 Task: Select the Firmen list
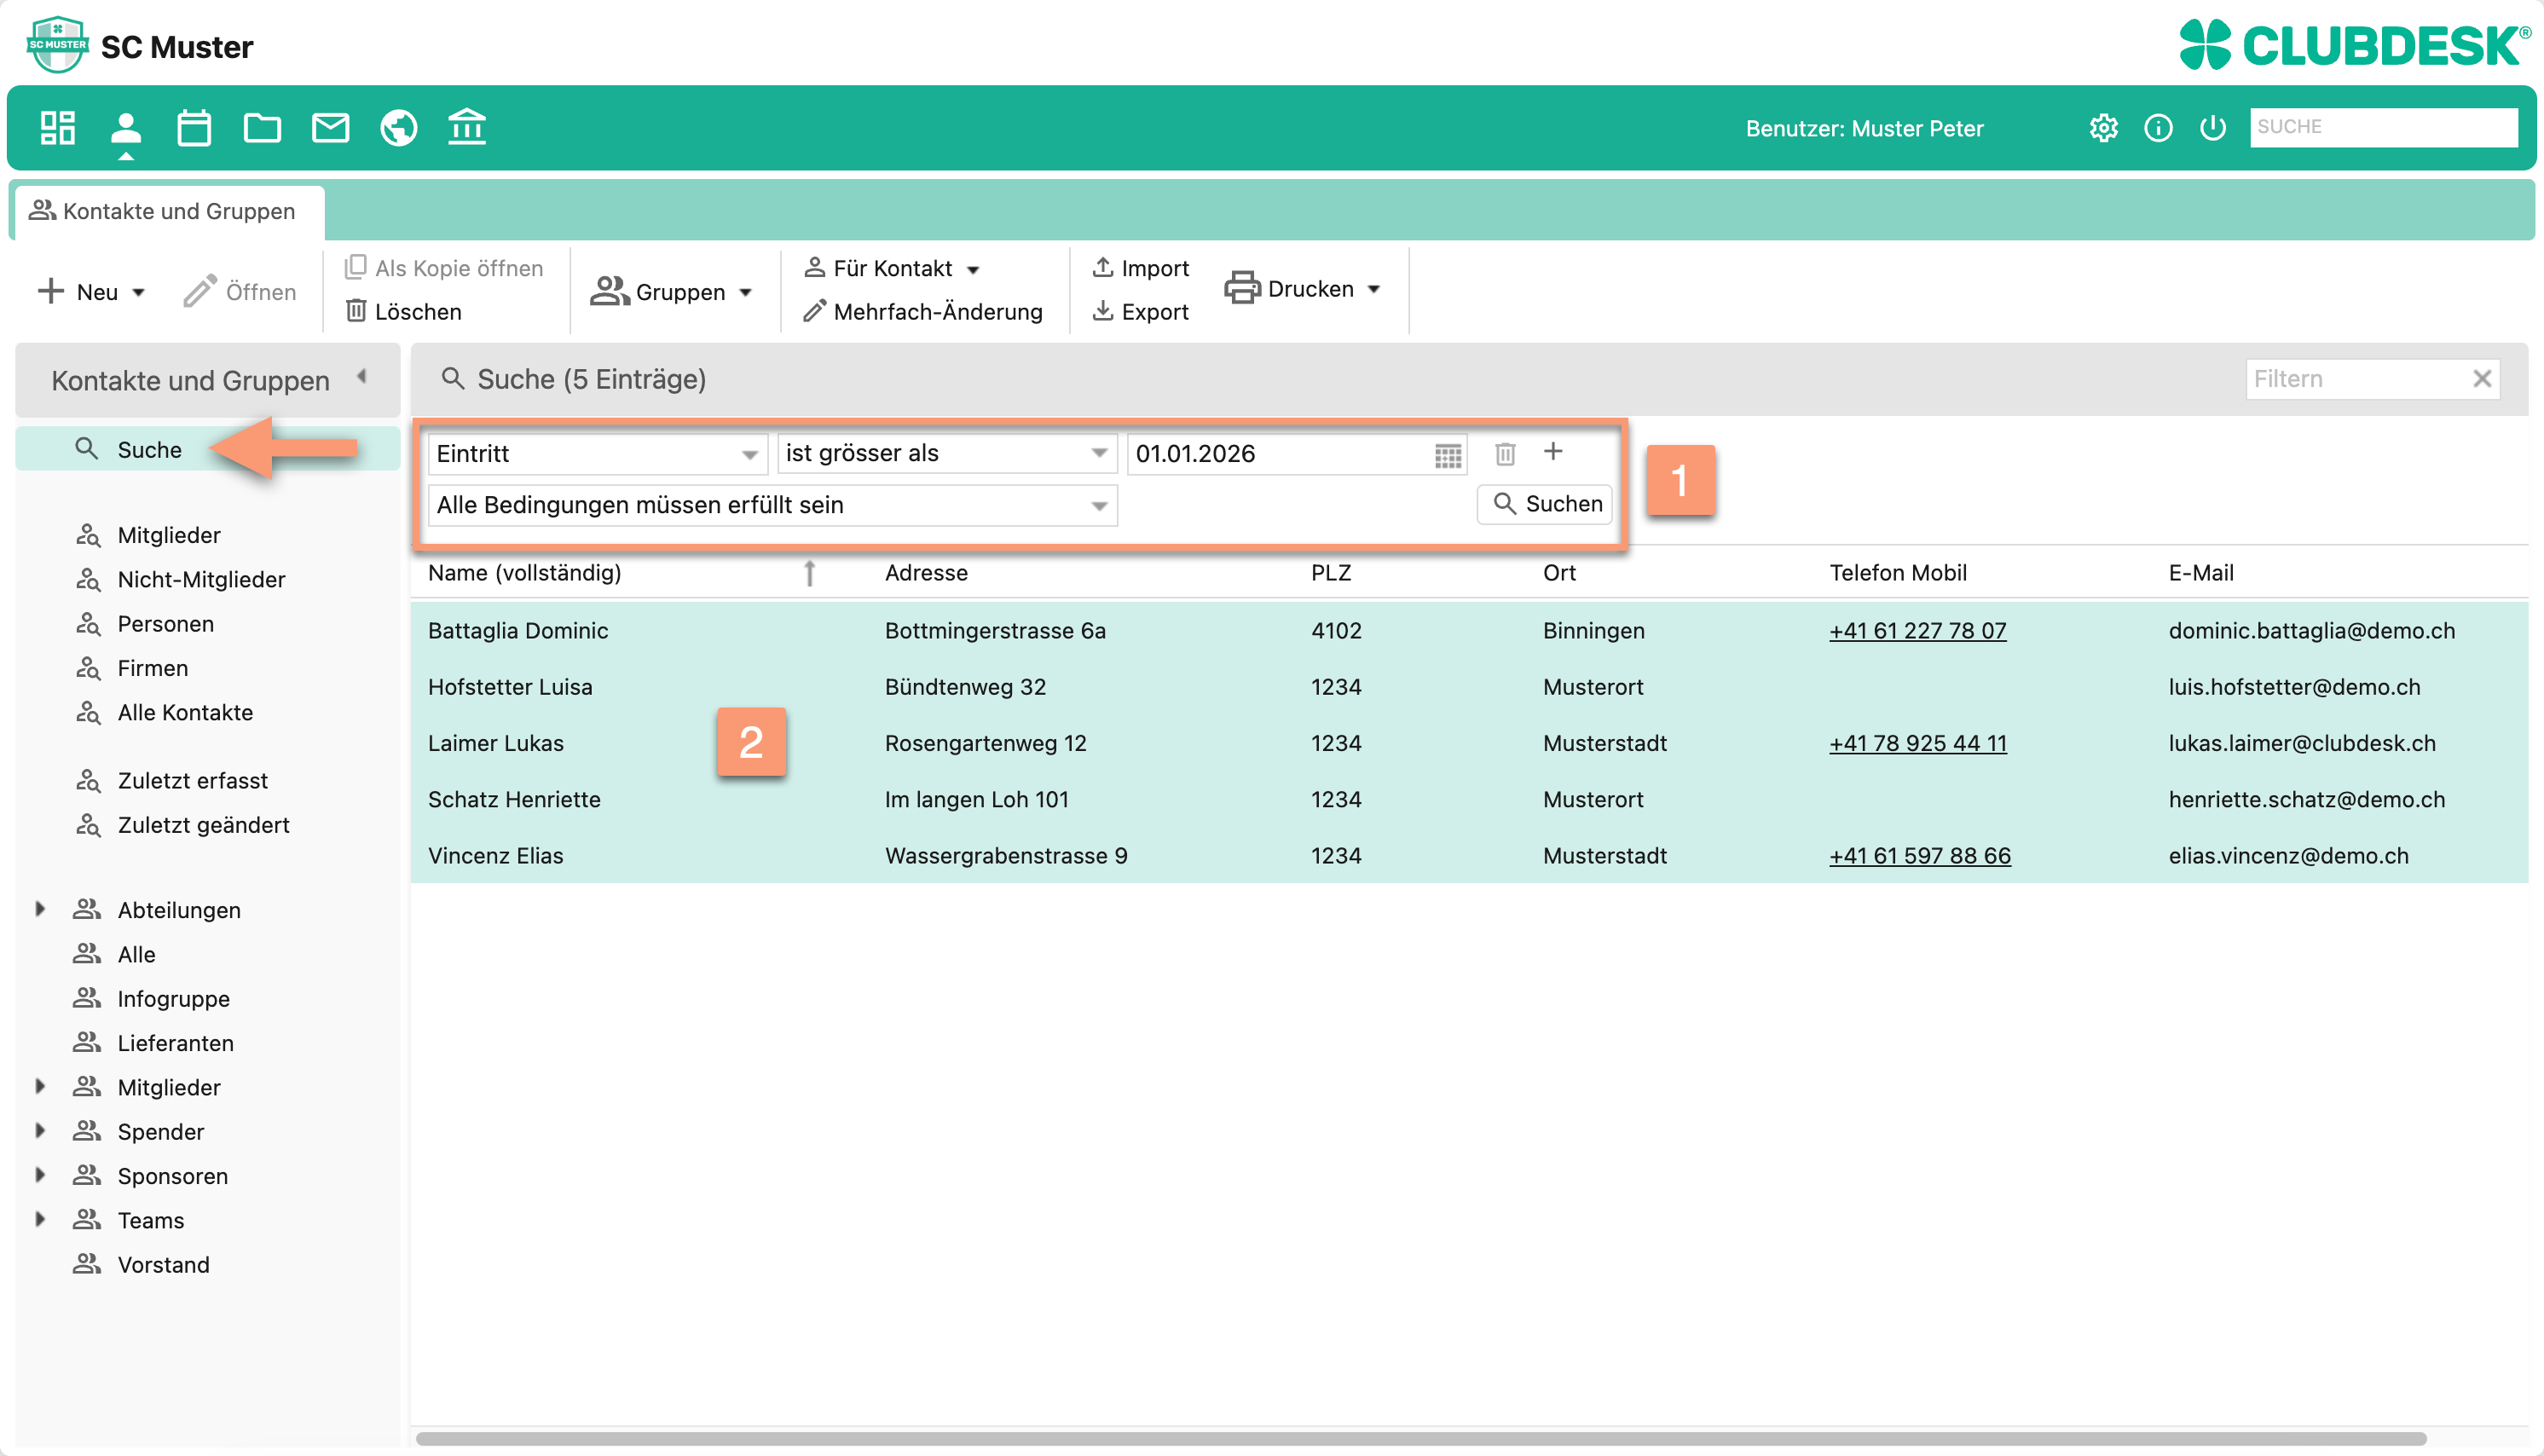click(x=152, y=668)
